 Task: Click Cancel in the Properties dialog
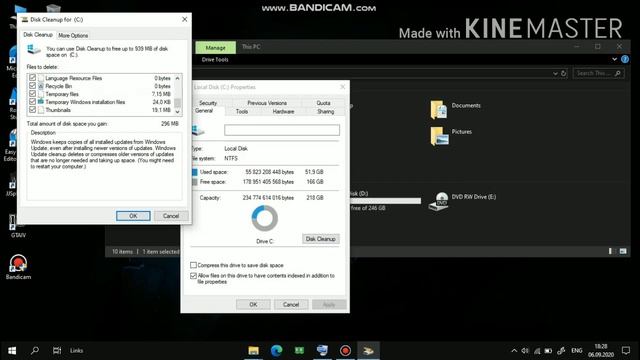point(291,304)
